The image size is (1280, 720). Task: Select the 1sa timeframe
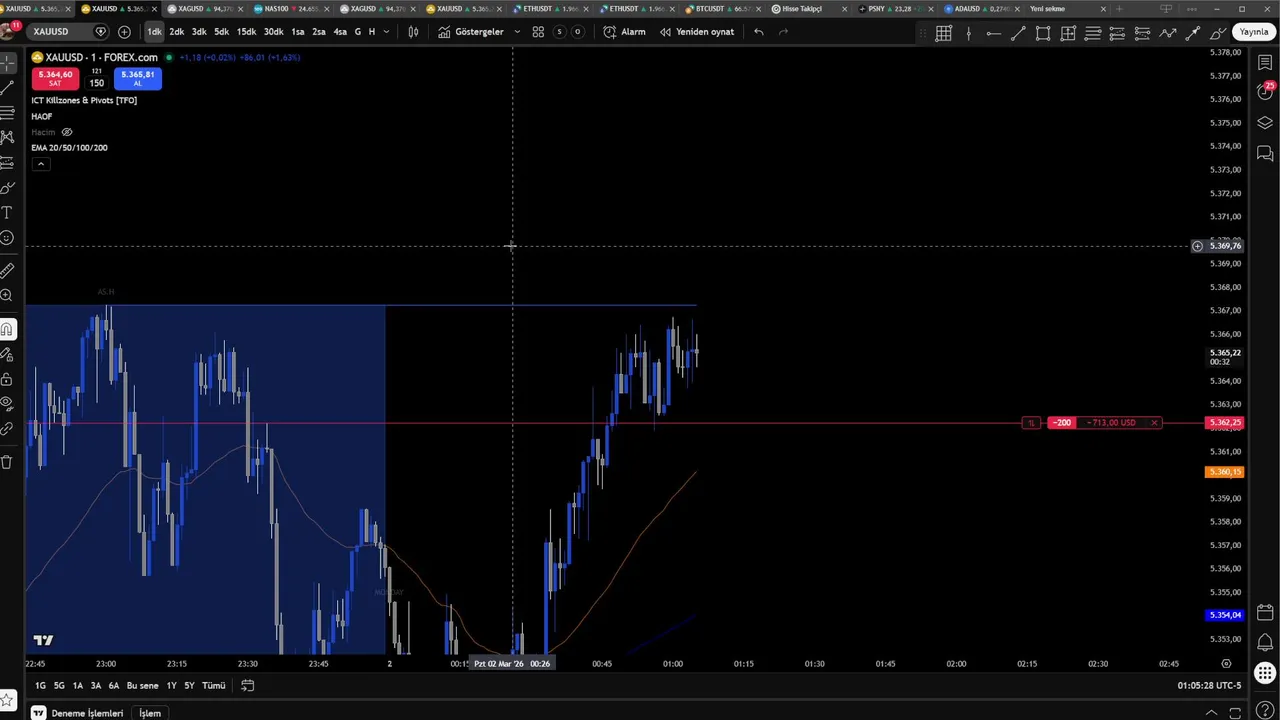coord(298,32)
